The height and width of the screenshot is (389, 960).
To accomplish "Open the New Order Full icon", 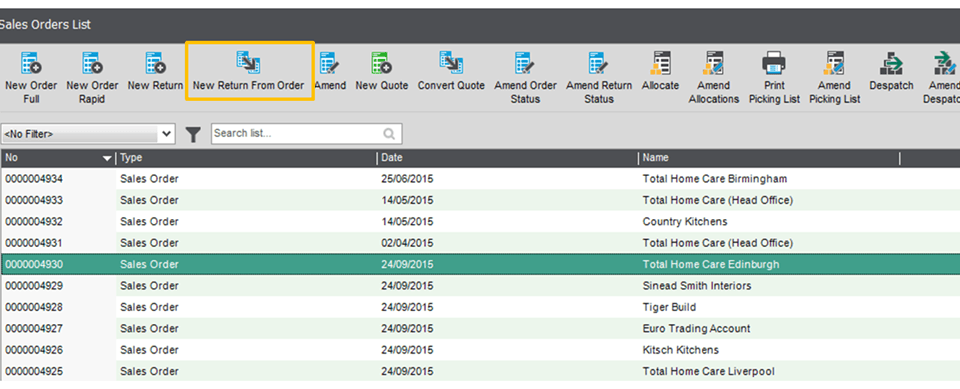I will click(31, 77).
